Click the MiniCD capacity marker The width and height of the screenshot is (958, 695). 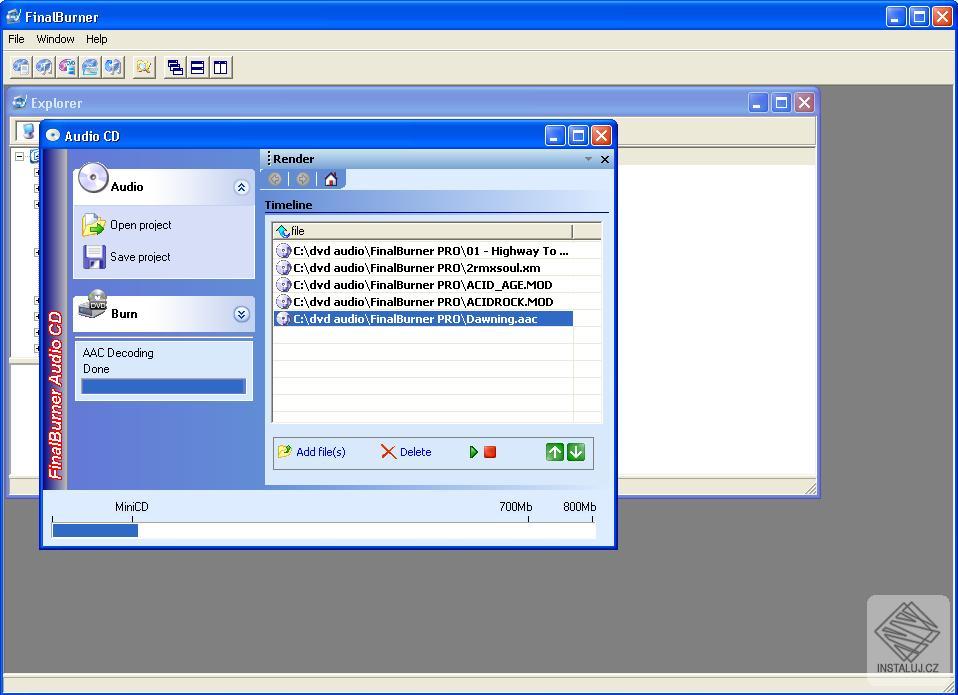tap(131, 507)
